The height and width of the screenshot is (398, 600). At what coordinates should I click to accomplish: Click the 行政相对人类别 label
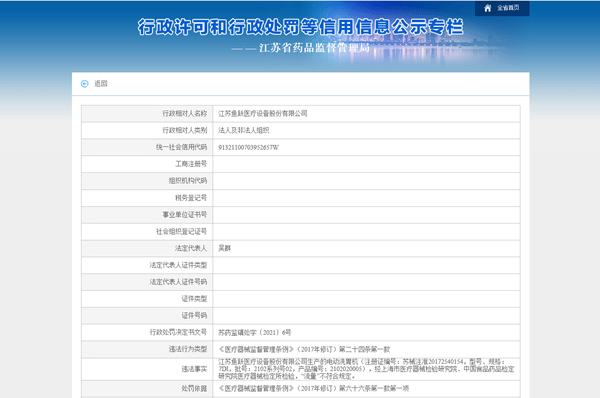[x=185, y=130]
